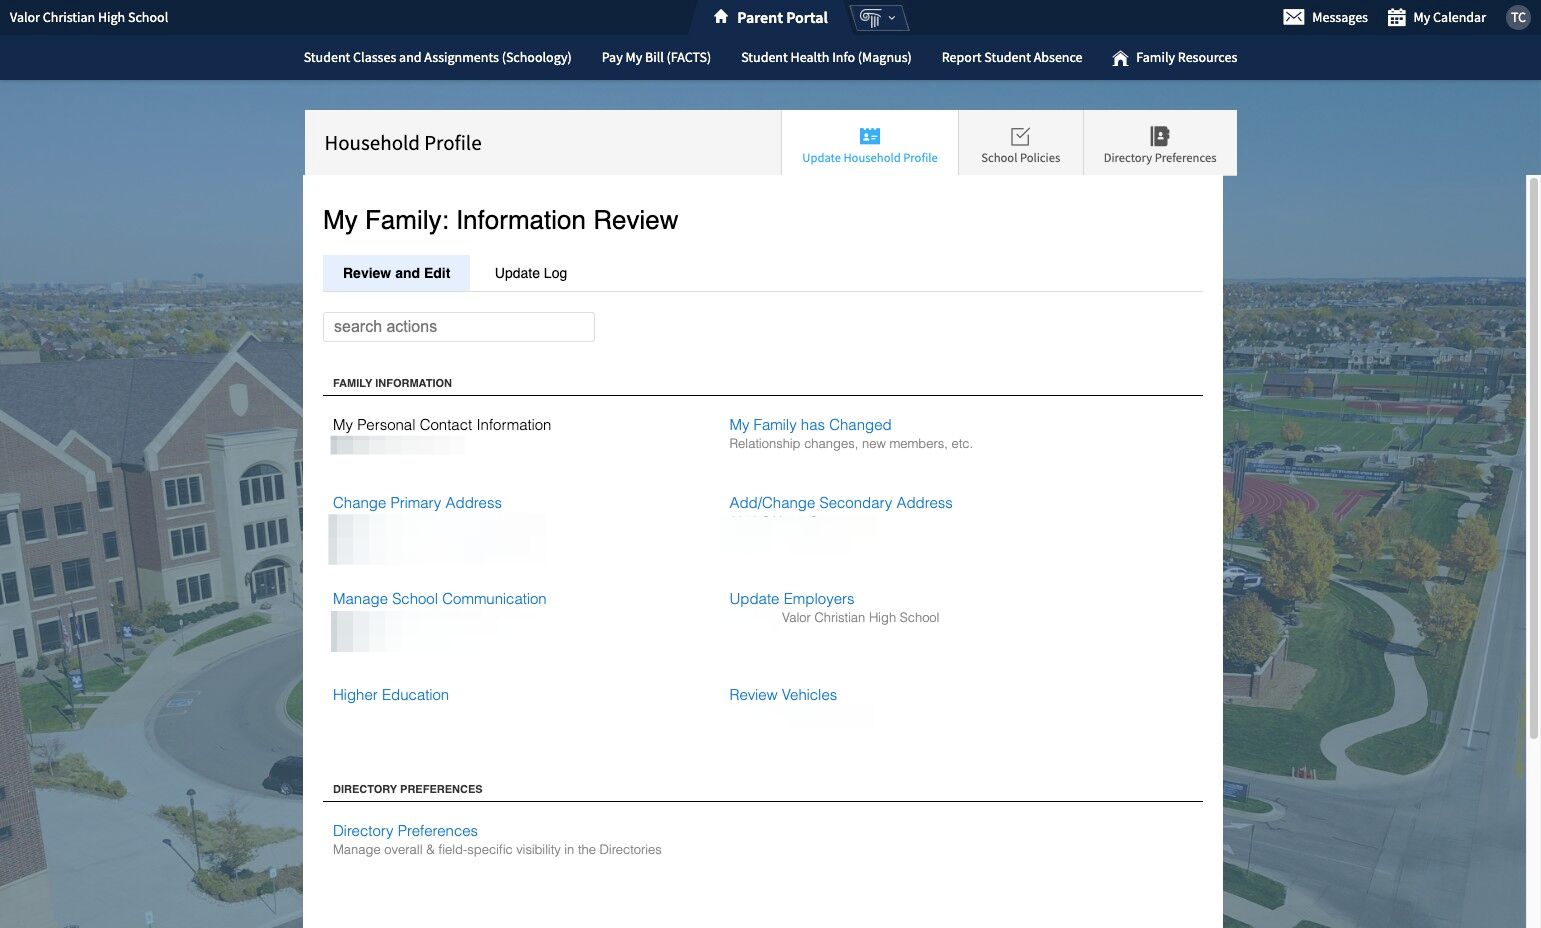
Task: Open Report Student Absence
Action: (x=1012, y=58)
